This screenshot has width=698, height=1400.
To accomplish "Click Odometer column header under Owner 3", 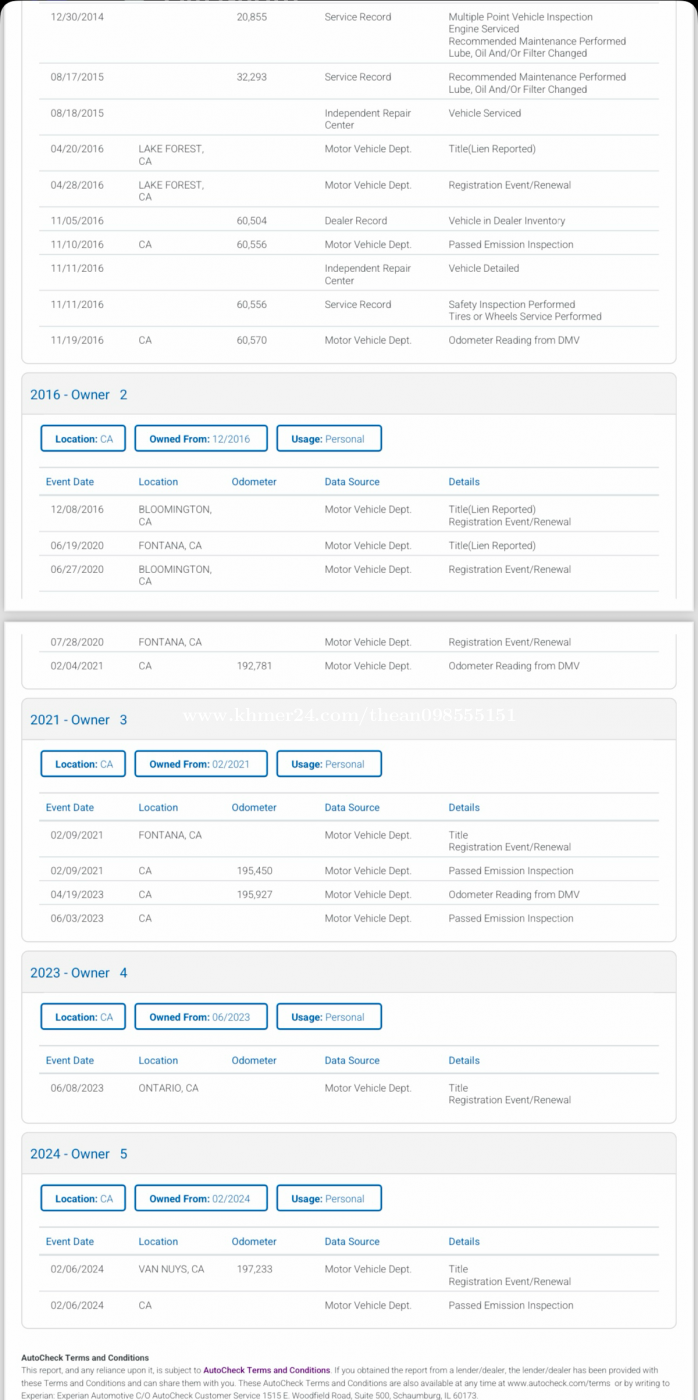I will pyautogui.click(x=254, y=807).
